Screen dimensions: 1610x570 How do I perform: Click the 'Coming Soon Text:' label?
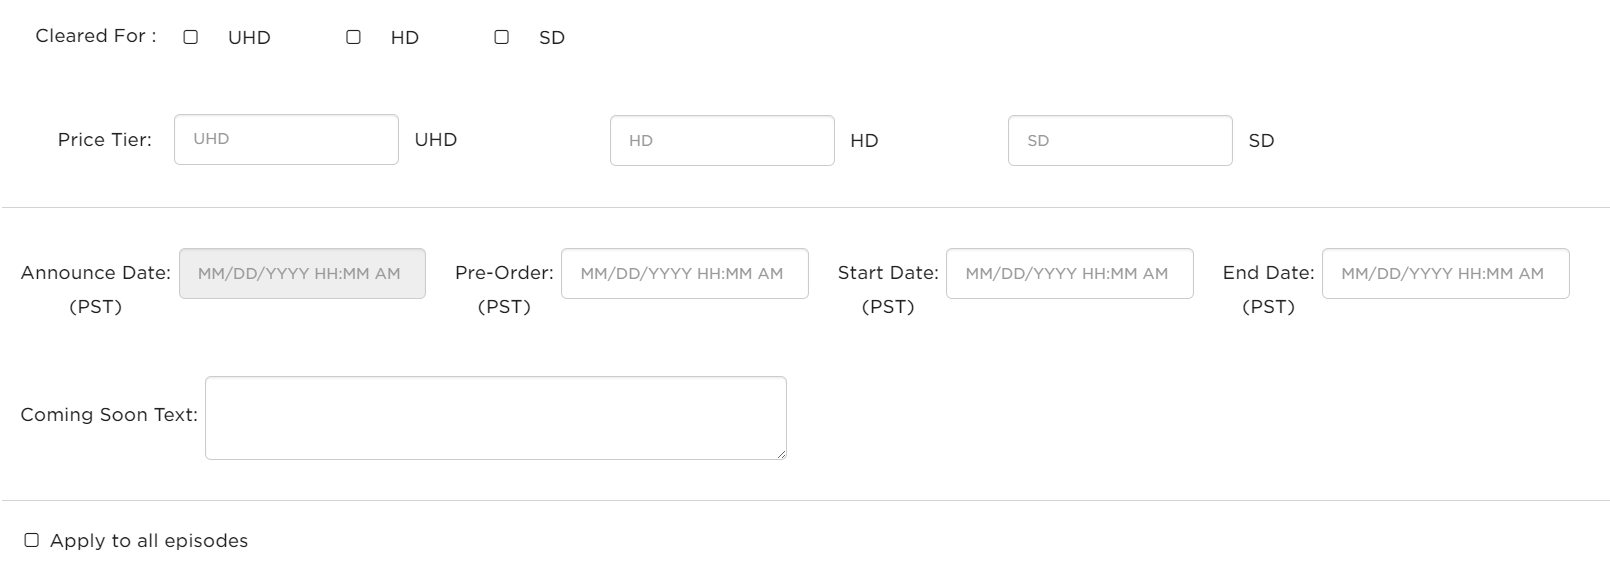[109, 414]
